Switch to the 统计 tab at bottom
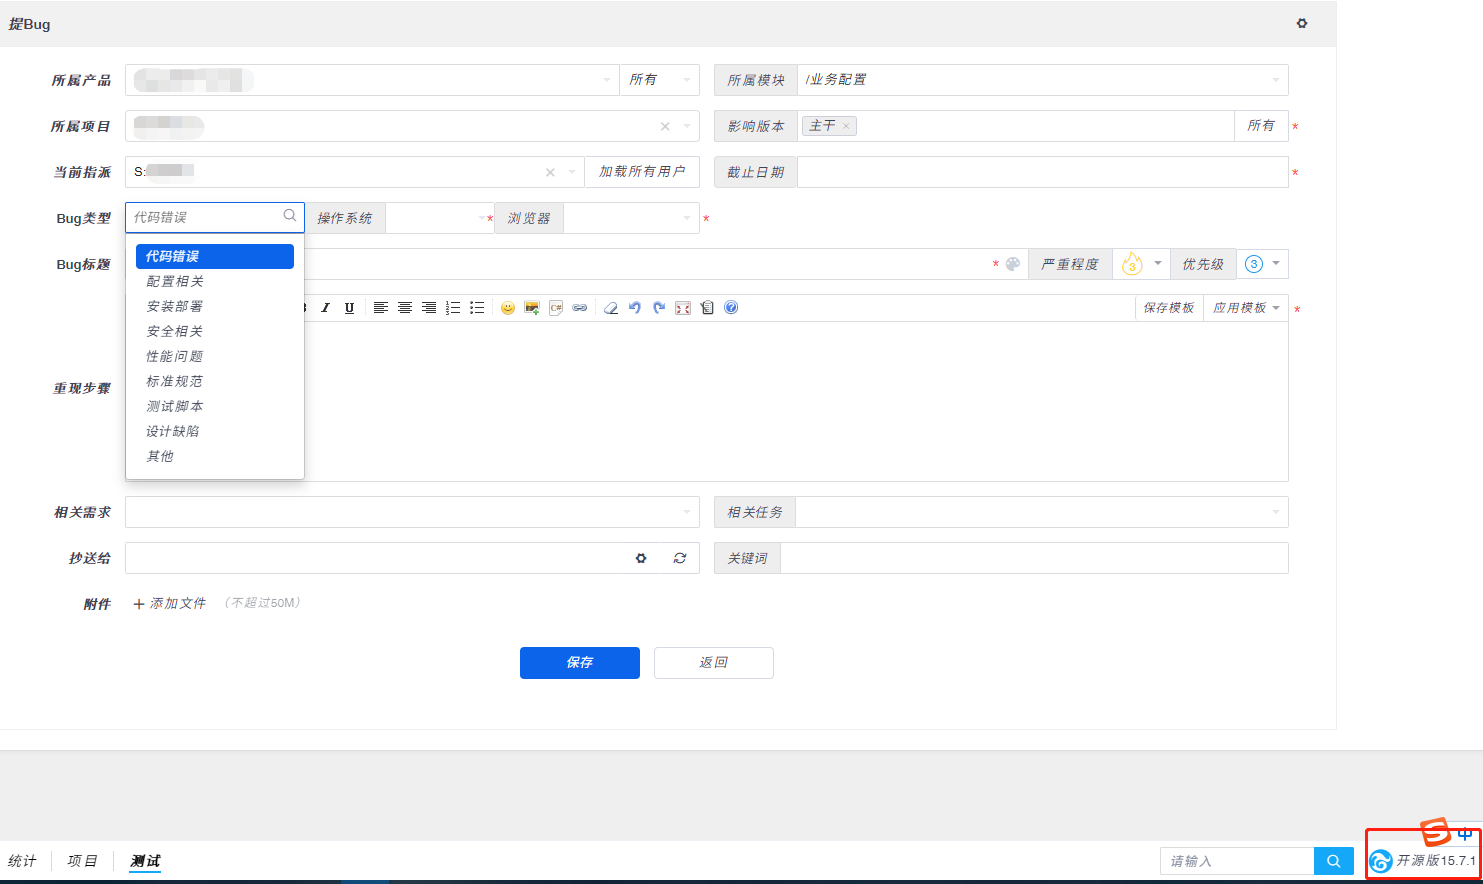Image resolution: width=1483 pixels, height=884 pixels. click(x=22, y=861)
